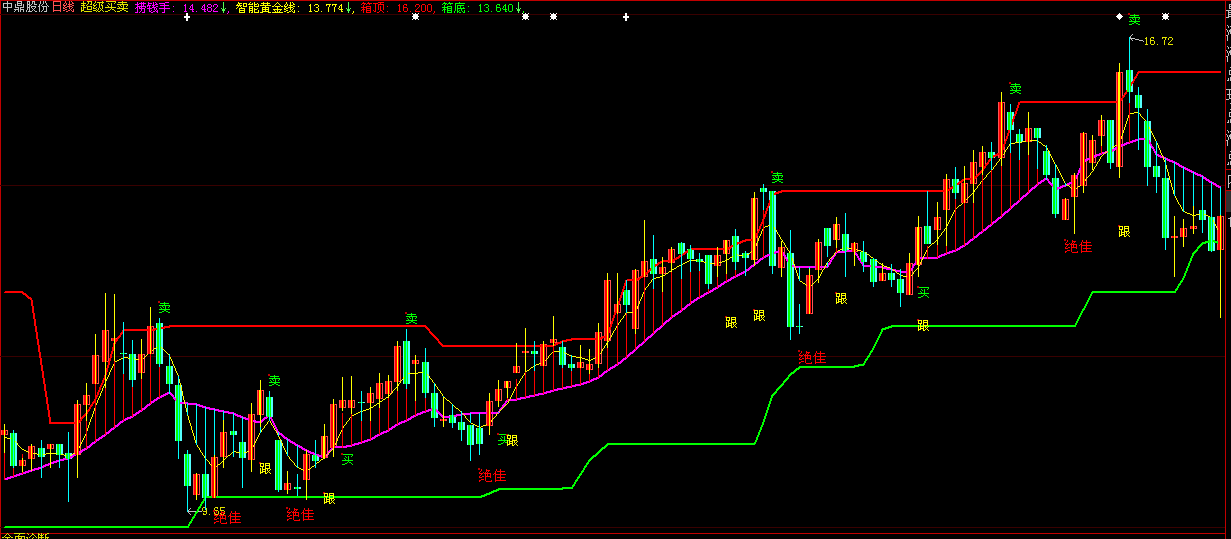Click the green 买 signal right of 跟 at bottom-left
Screen dimensions: 1231x539
tap(348, 459)
